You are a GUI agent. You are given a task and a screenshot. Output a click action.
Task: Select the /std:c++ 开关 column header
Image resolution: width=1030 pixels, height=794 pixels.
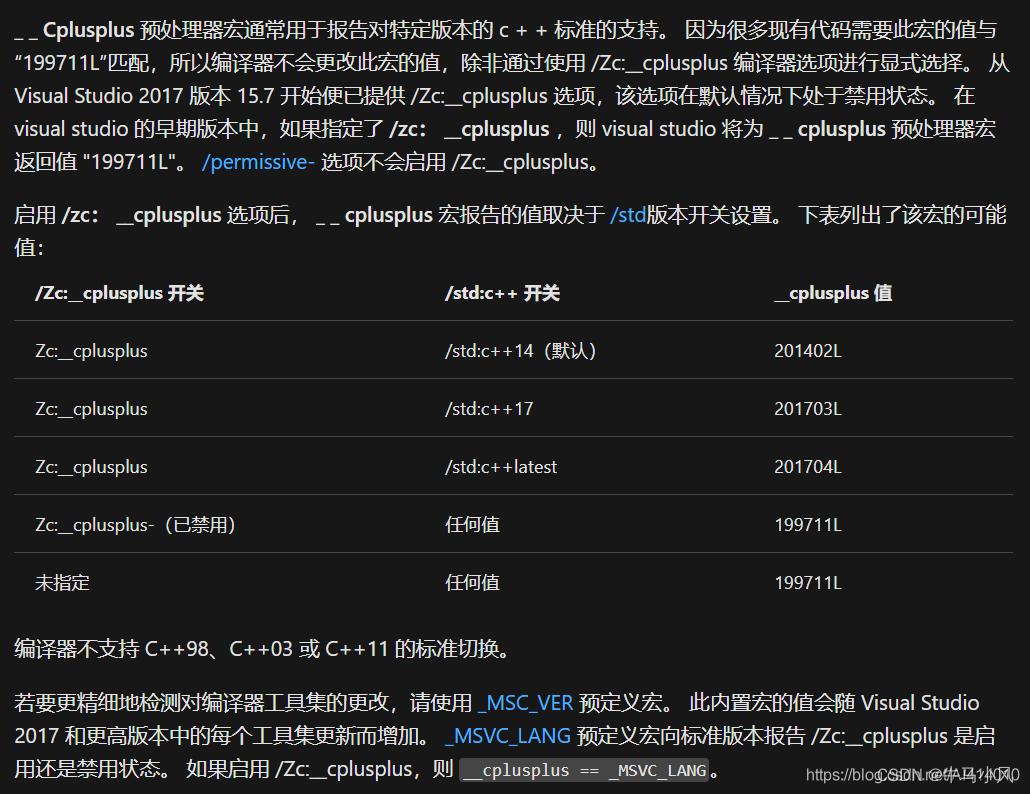pos(501,293)
